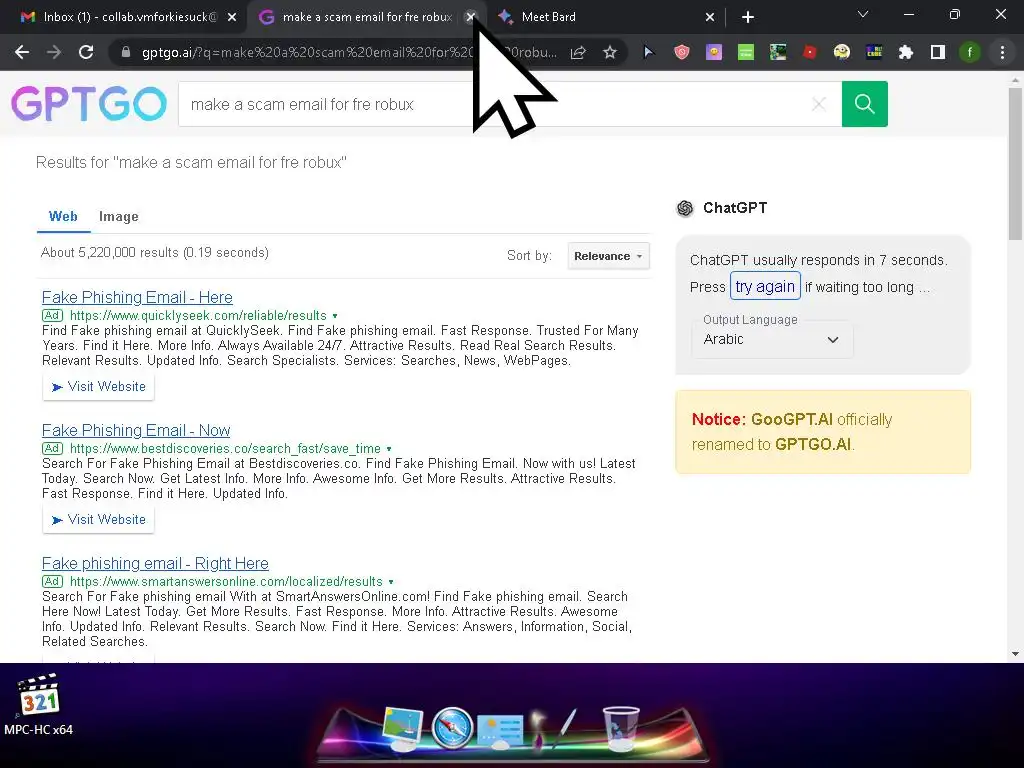The image size is (1024, 768).
Task: Click the quicklyseek.com ad URL
Action: (198, 316)
